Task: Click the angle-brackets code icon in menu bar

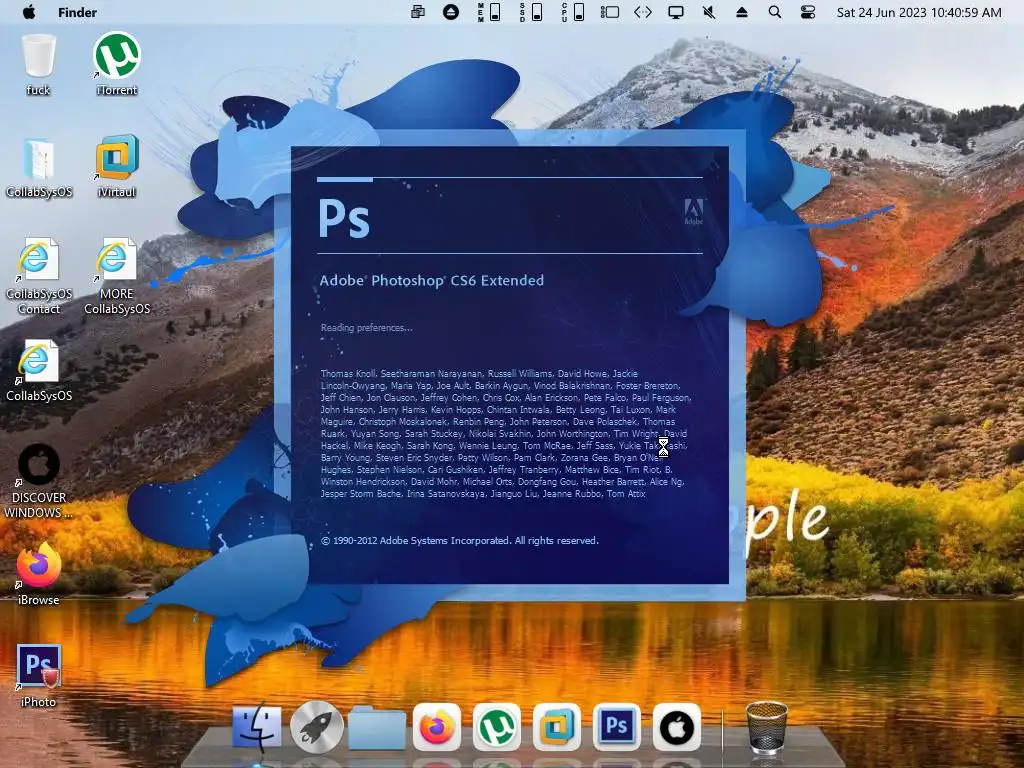Action: pos(643,12)
